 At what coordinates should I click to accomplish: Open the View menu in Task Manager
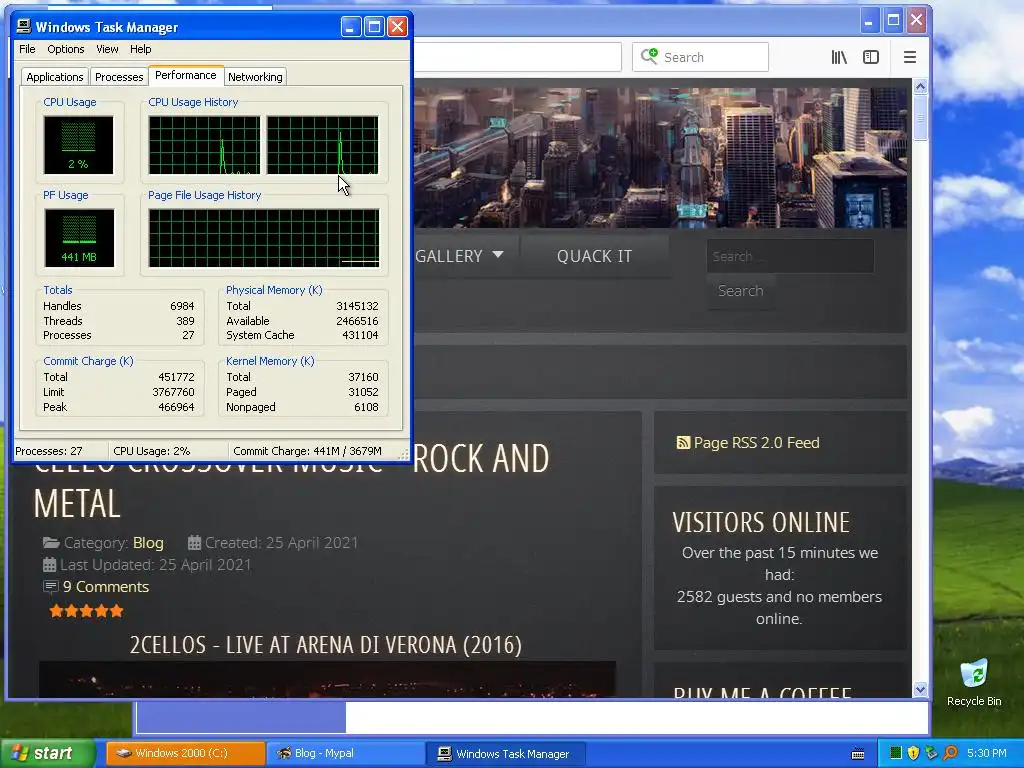coord(107,49)
